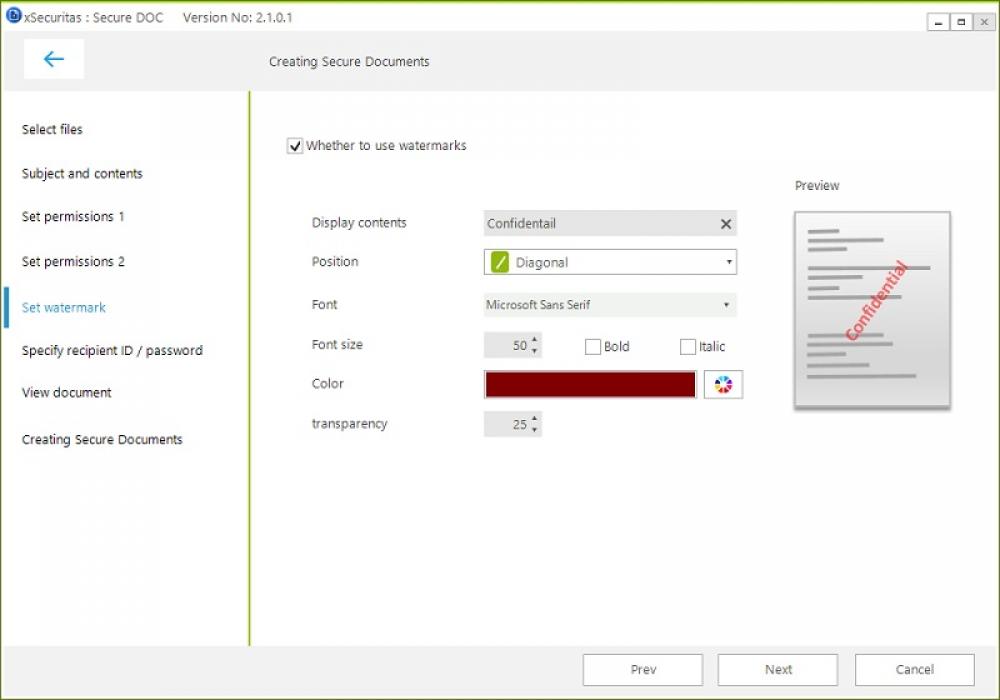Open the Position dropdown
The width and height of the screenshot is (1000, 700).
[x=729, y=261]
